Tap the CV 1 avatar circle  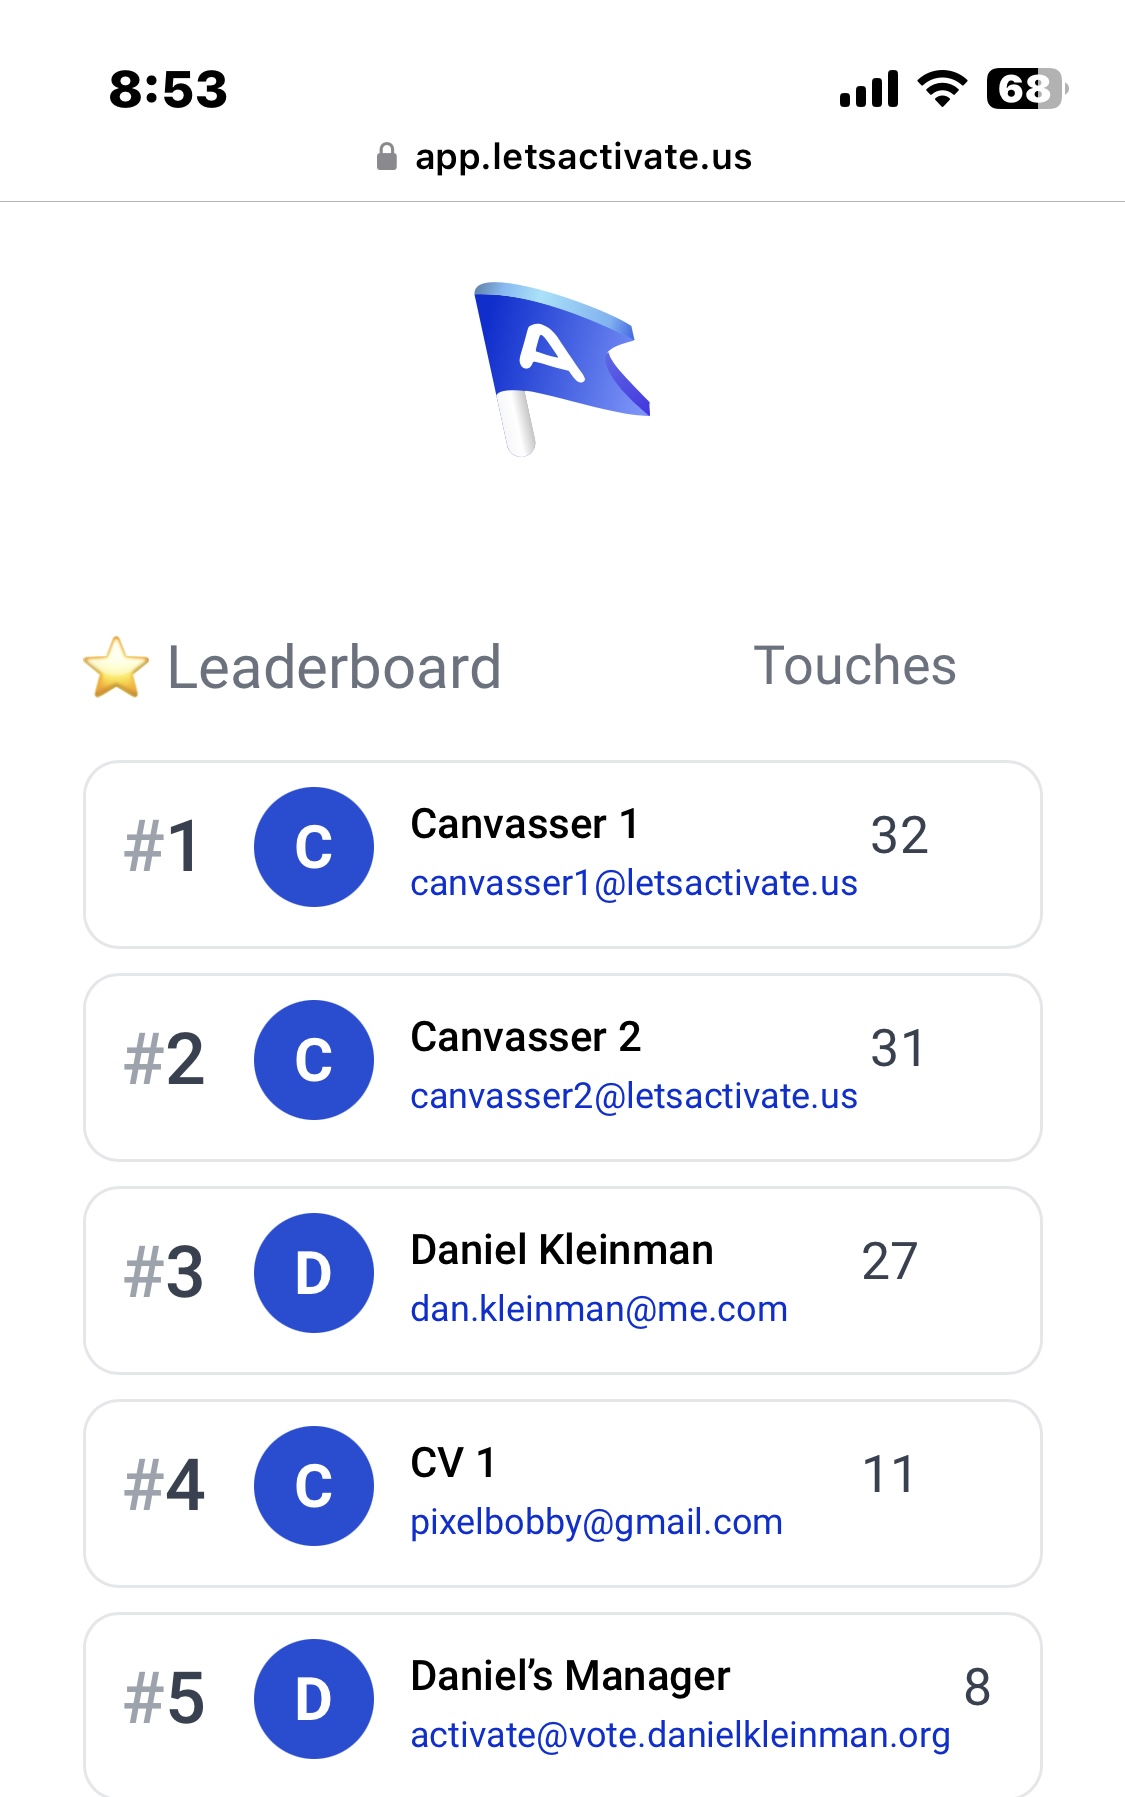point(314,1486)
